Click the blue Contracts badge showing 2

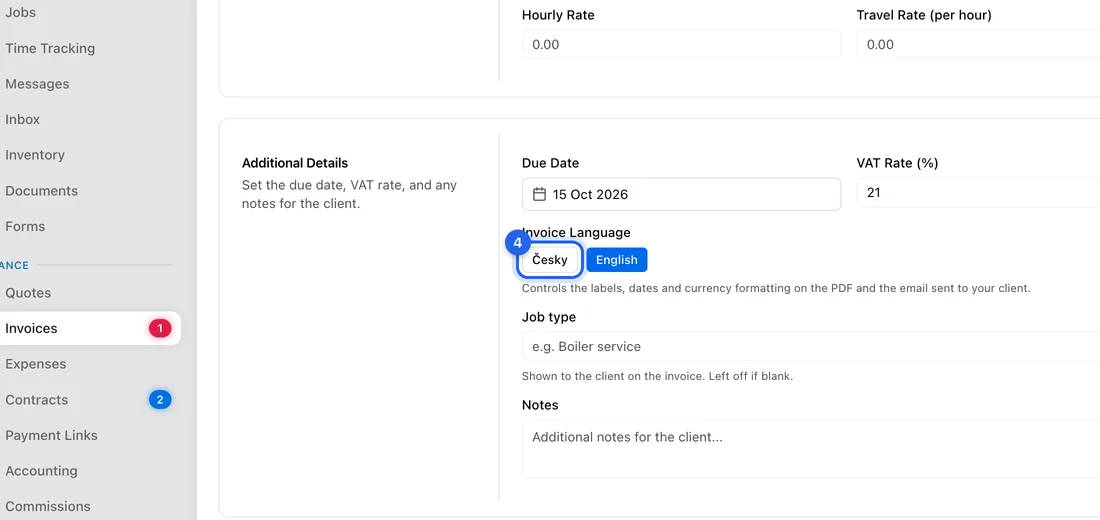pyautogui.click(x=160, y=400)
